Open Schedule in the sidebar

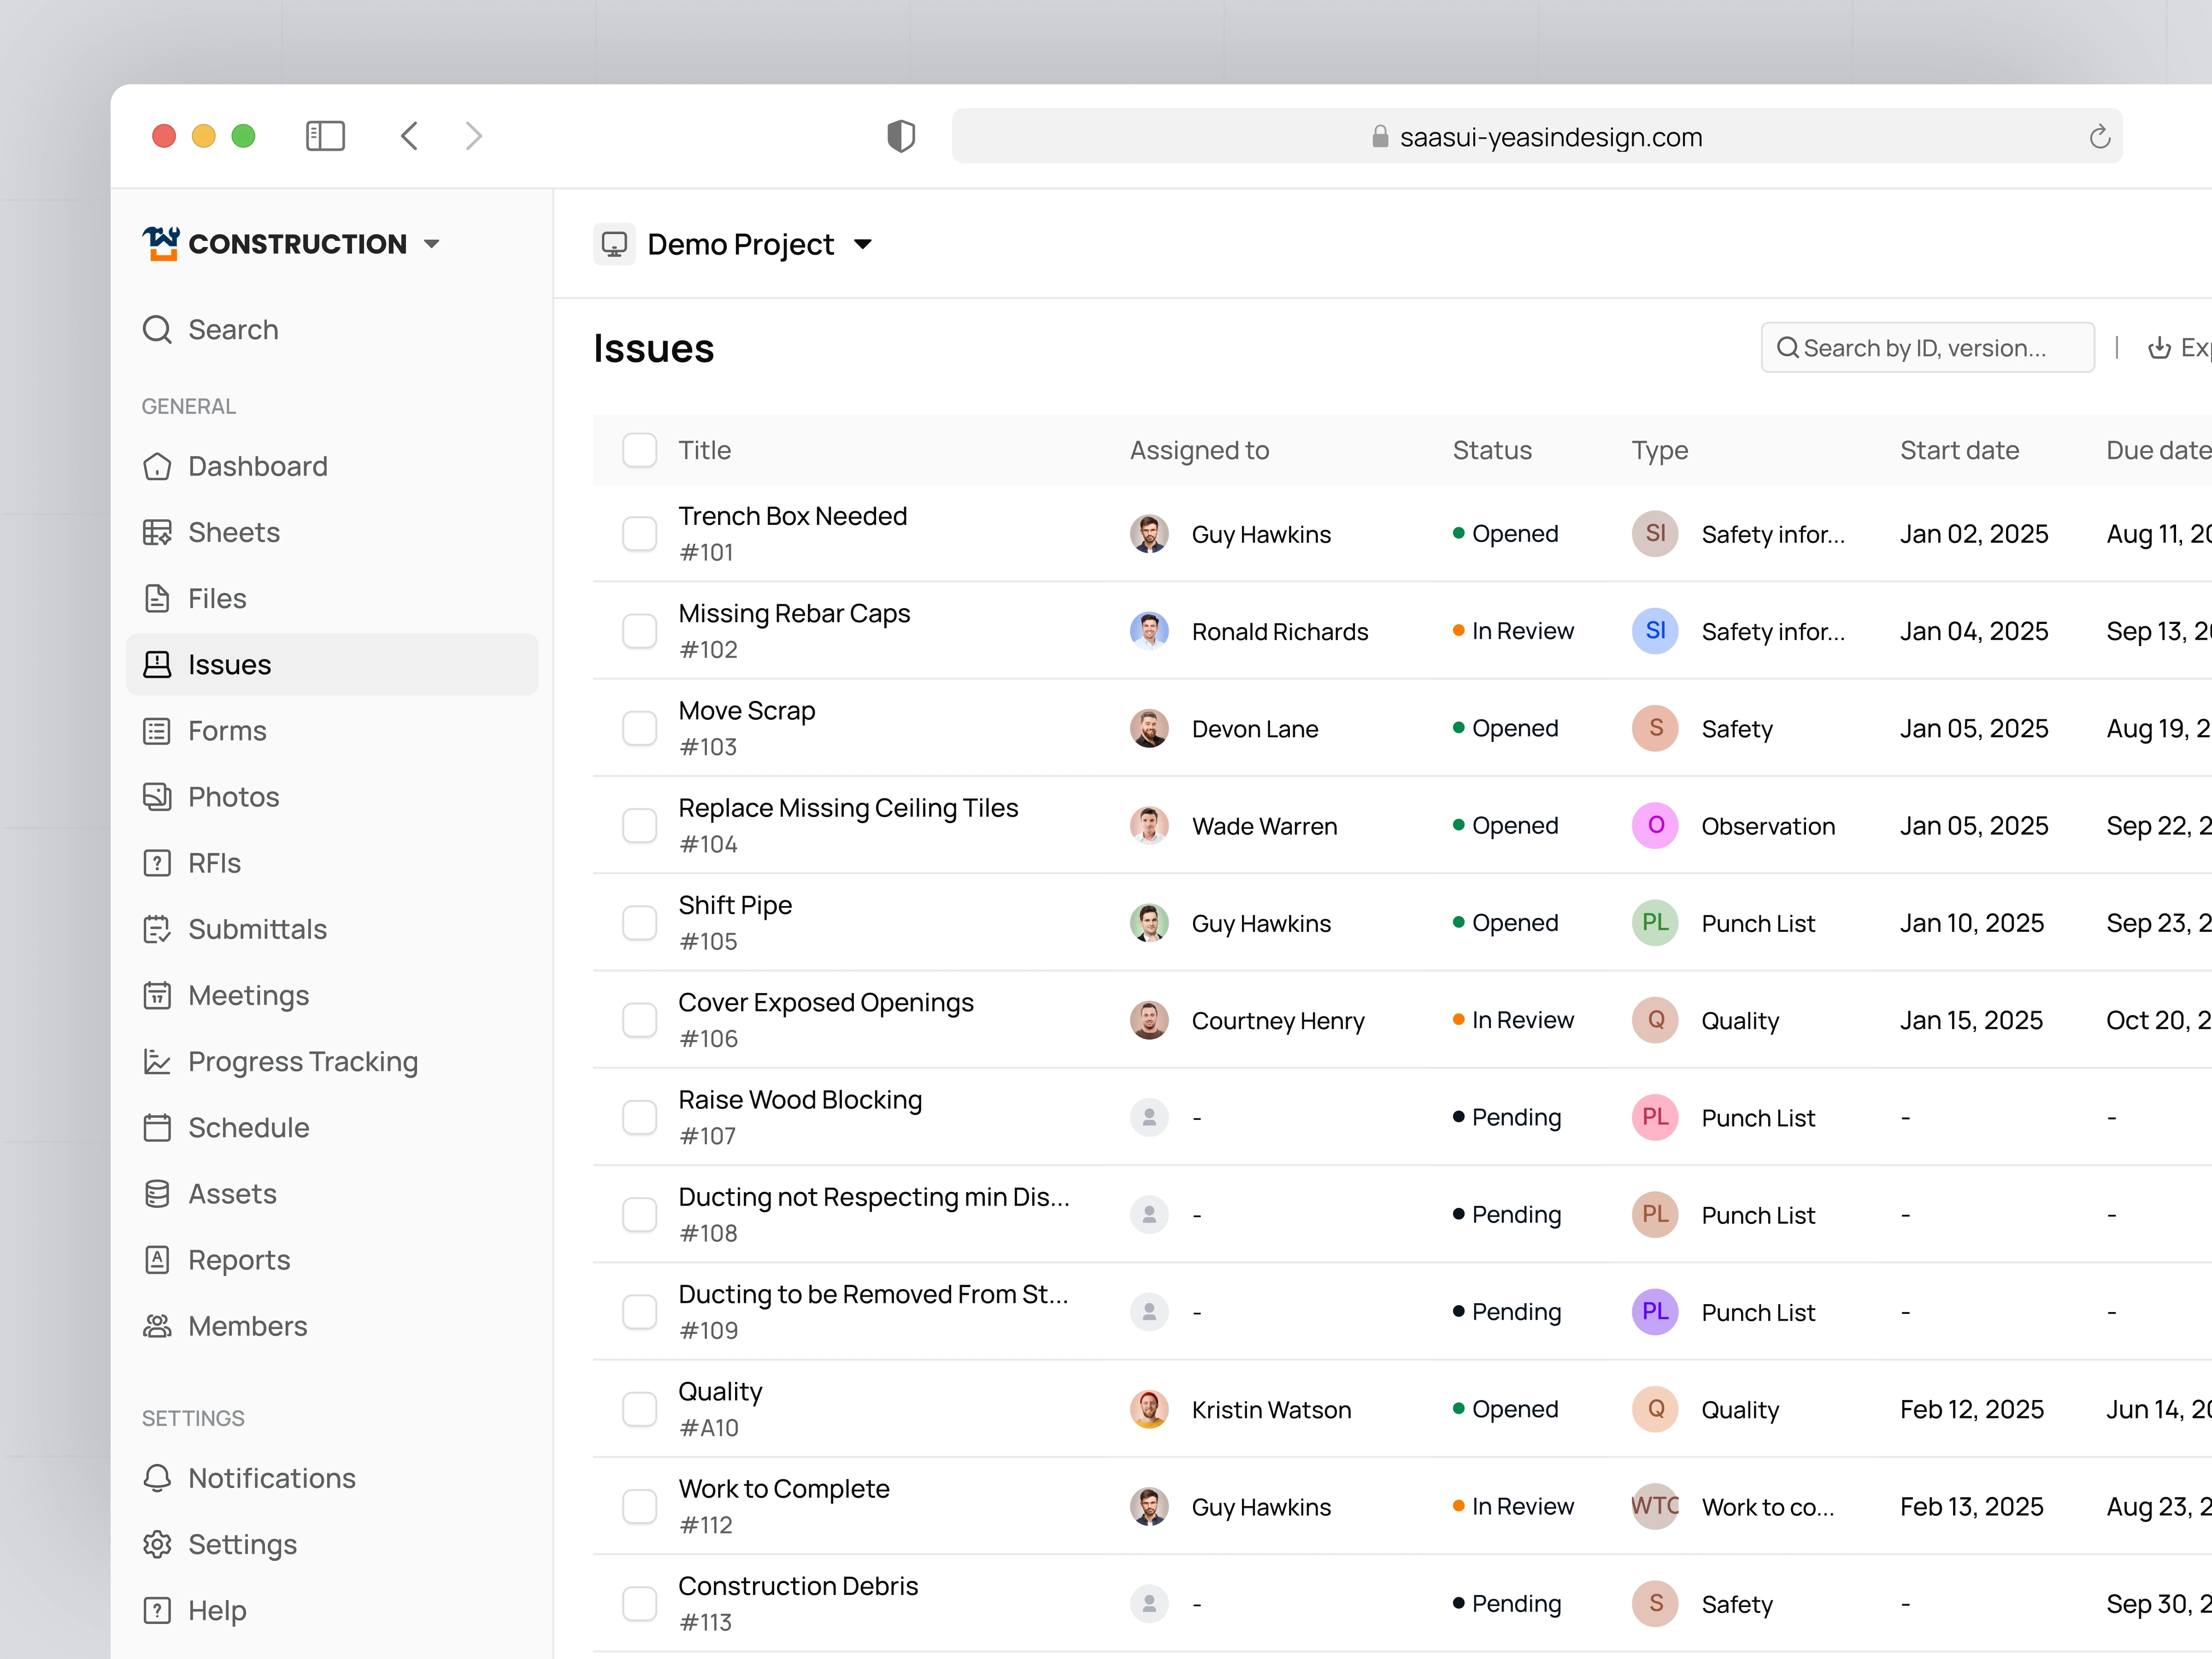pyautogui.click(x=332, y=1128)
